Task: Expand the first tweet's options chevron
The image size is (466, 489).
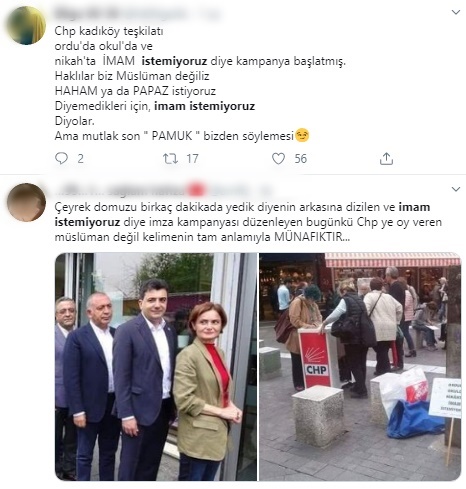Action: tap(455, 12)
